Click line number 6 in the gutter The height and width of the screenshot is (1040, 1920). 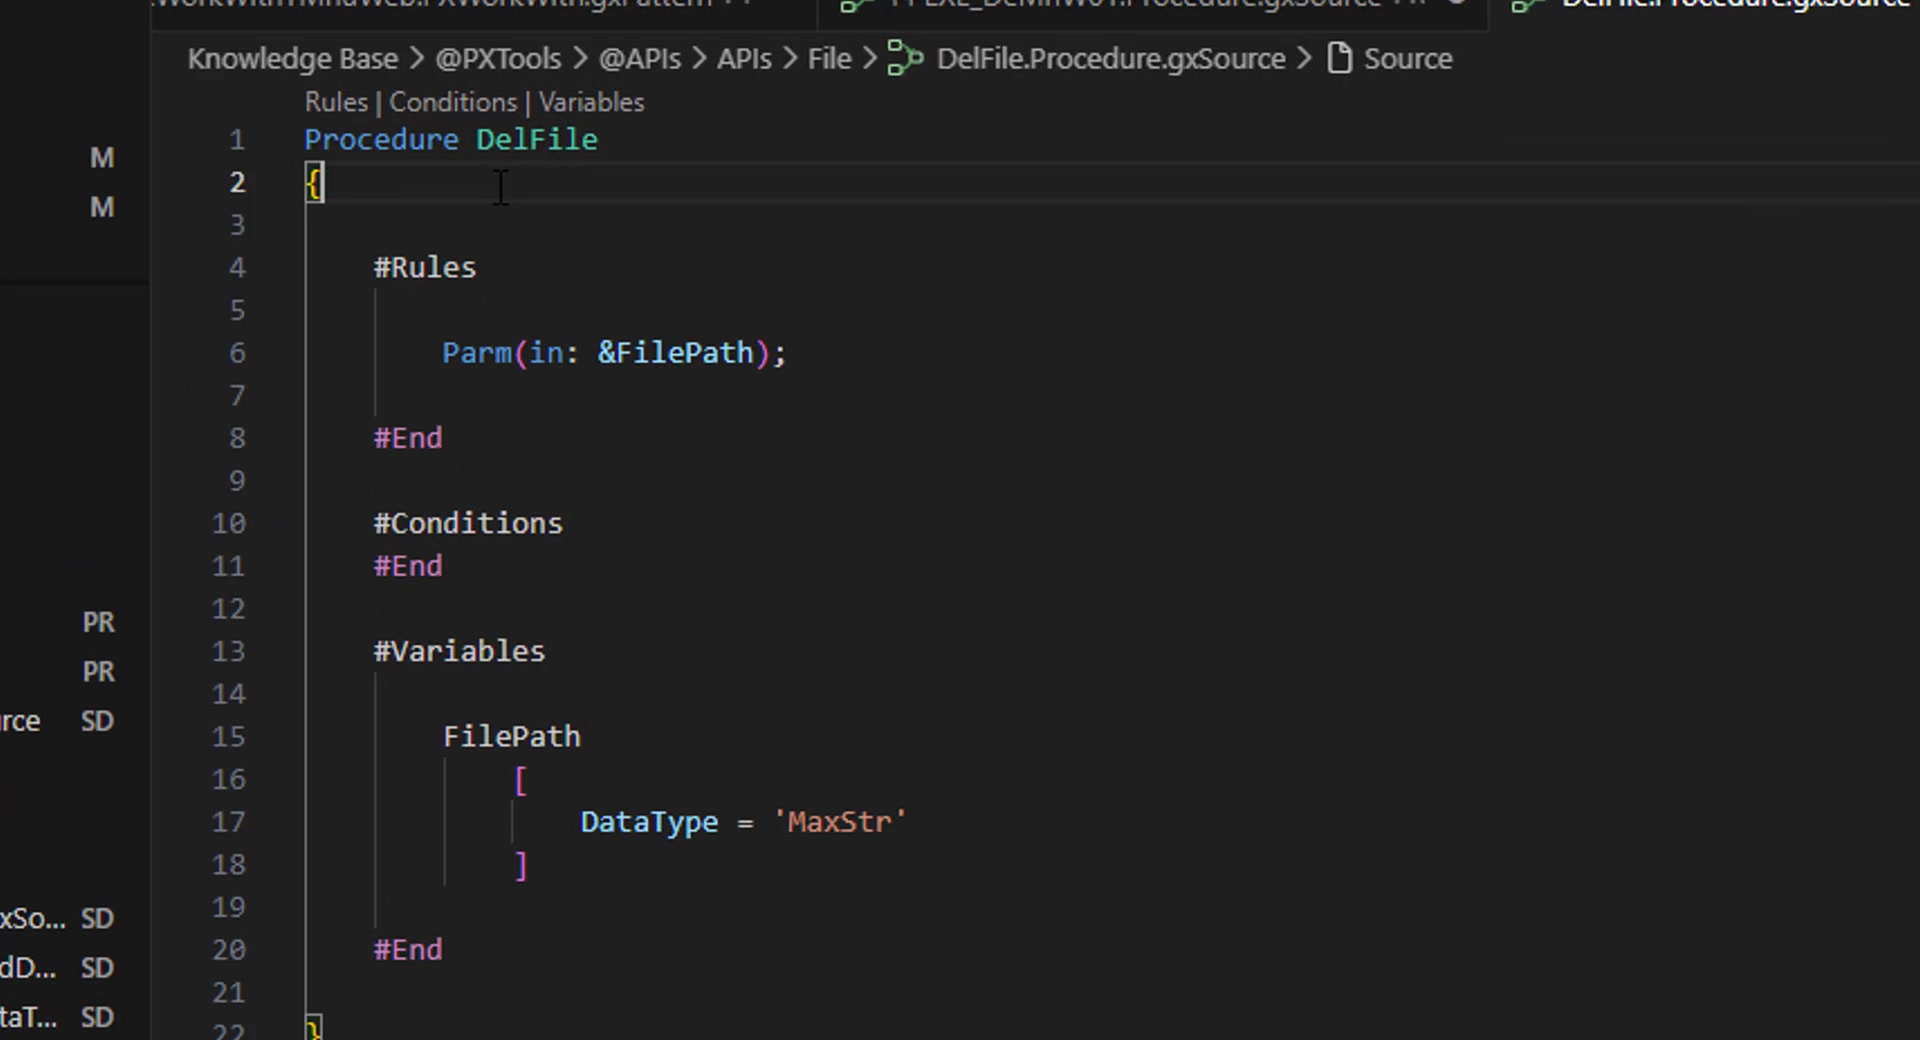click(237, 352)
